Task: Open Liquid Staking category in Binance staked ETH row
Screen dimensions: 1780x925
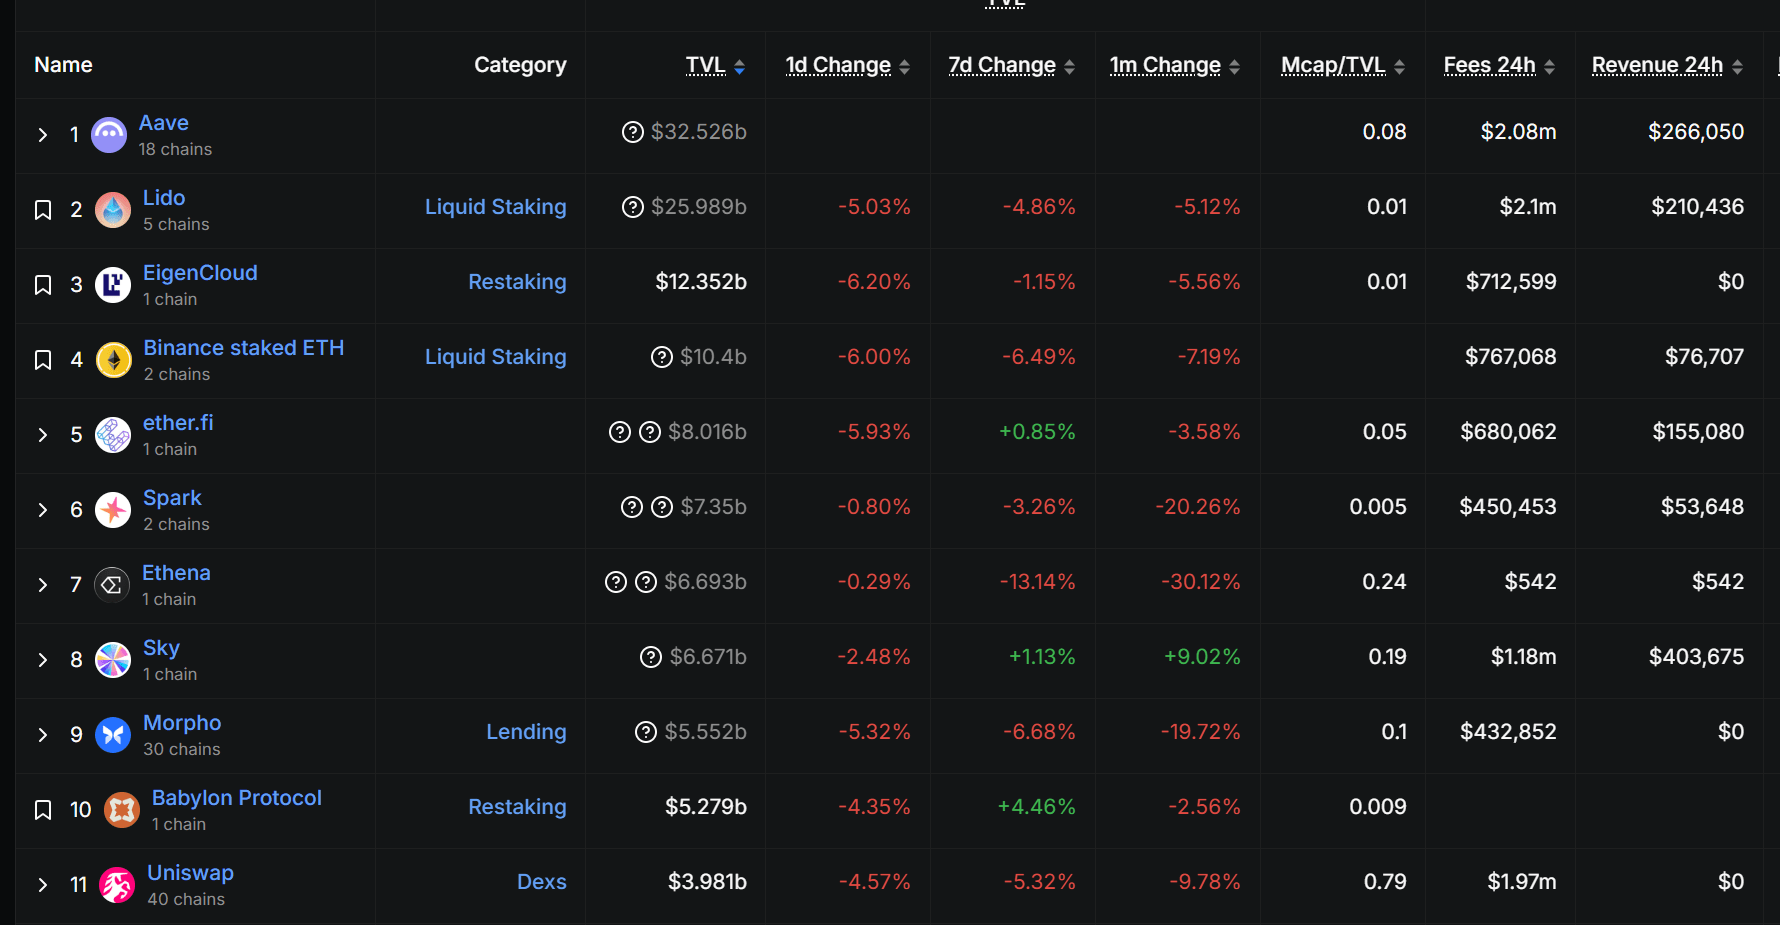Action: pyautogui.click(x=495, y=357)
